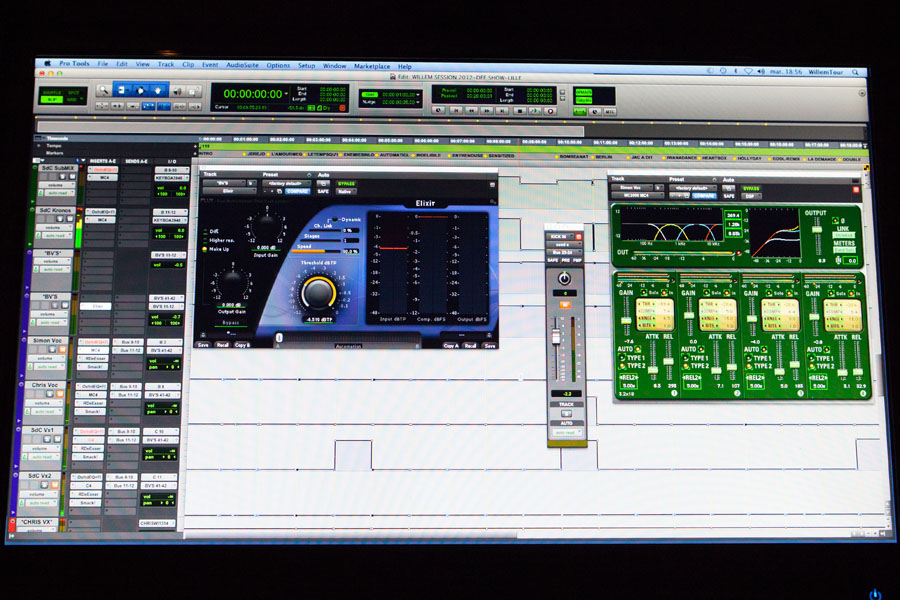
Task: Select the Selector tool in toolbar
Action: point(141,90)
